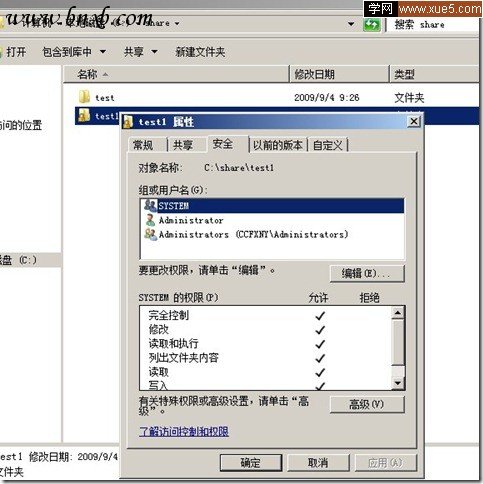Click the 高级(V) button
483x484 pixels.
click(367, 405)
